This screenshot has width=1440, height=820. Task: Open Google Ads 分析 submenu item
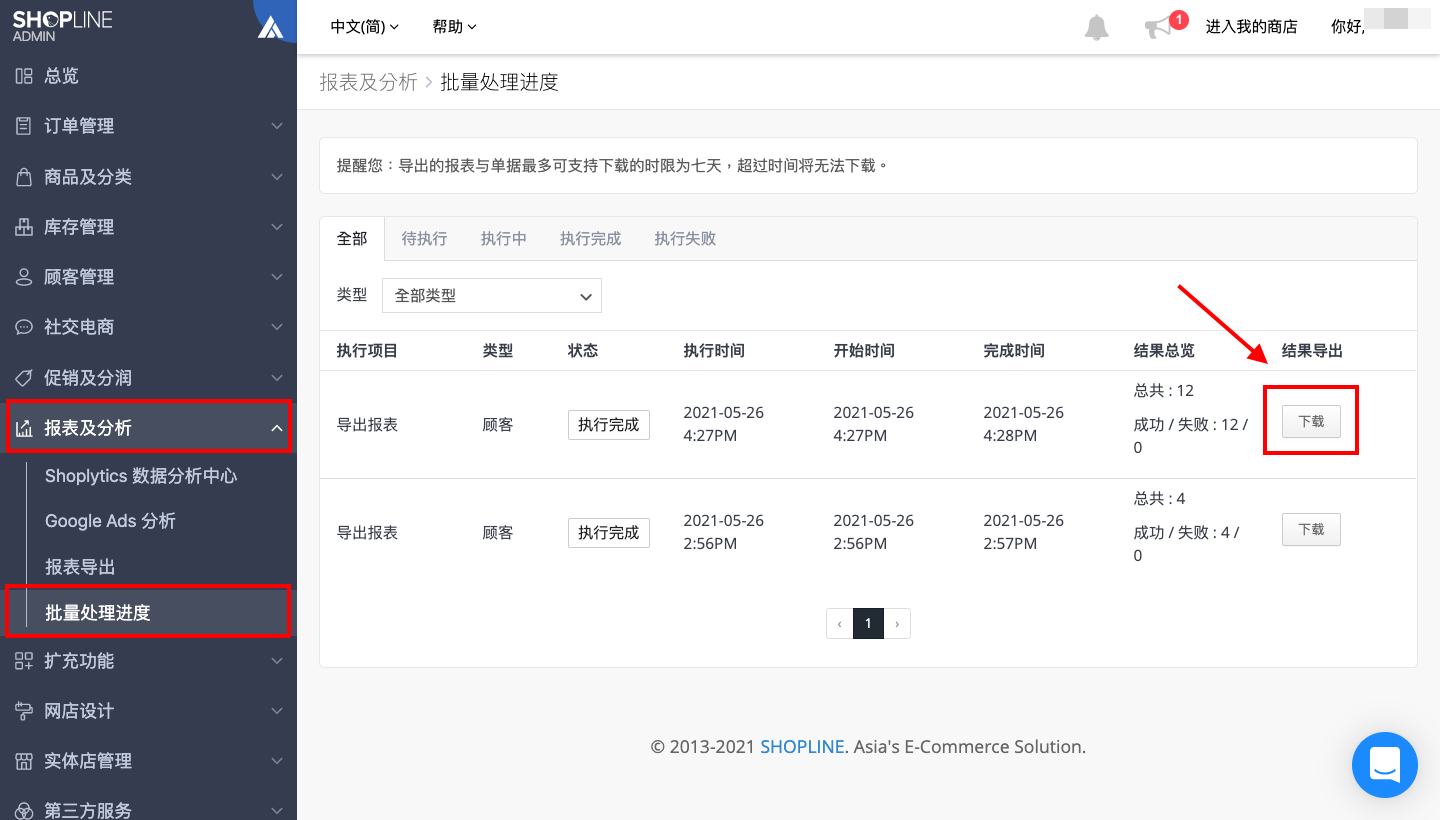(x=110, y=521)
